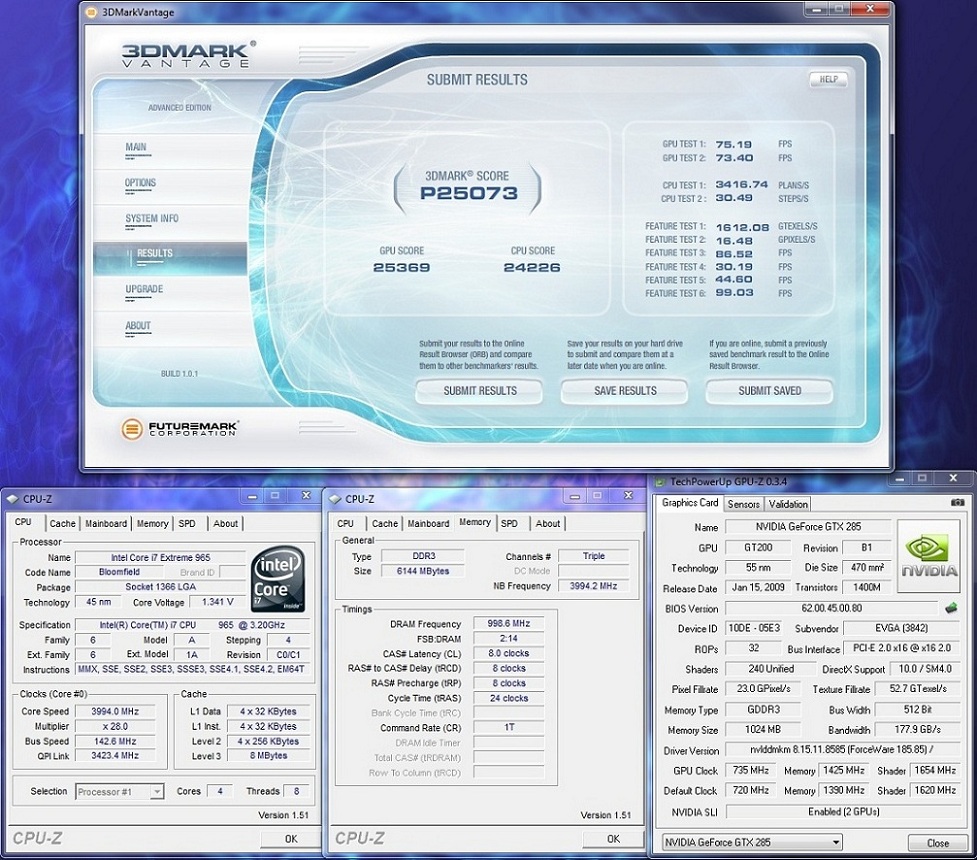Click the GPU score value 25369
The image size is (977, 860).
(x=401, y=267)
